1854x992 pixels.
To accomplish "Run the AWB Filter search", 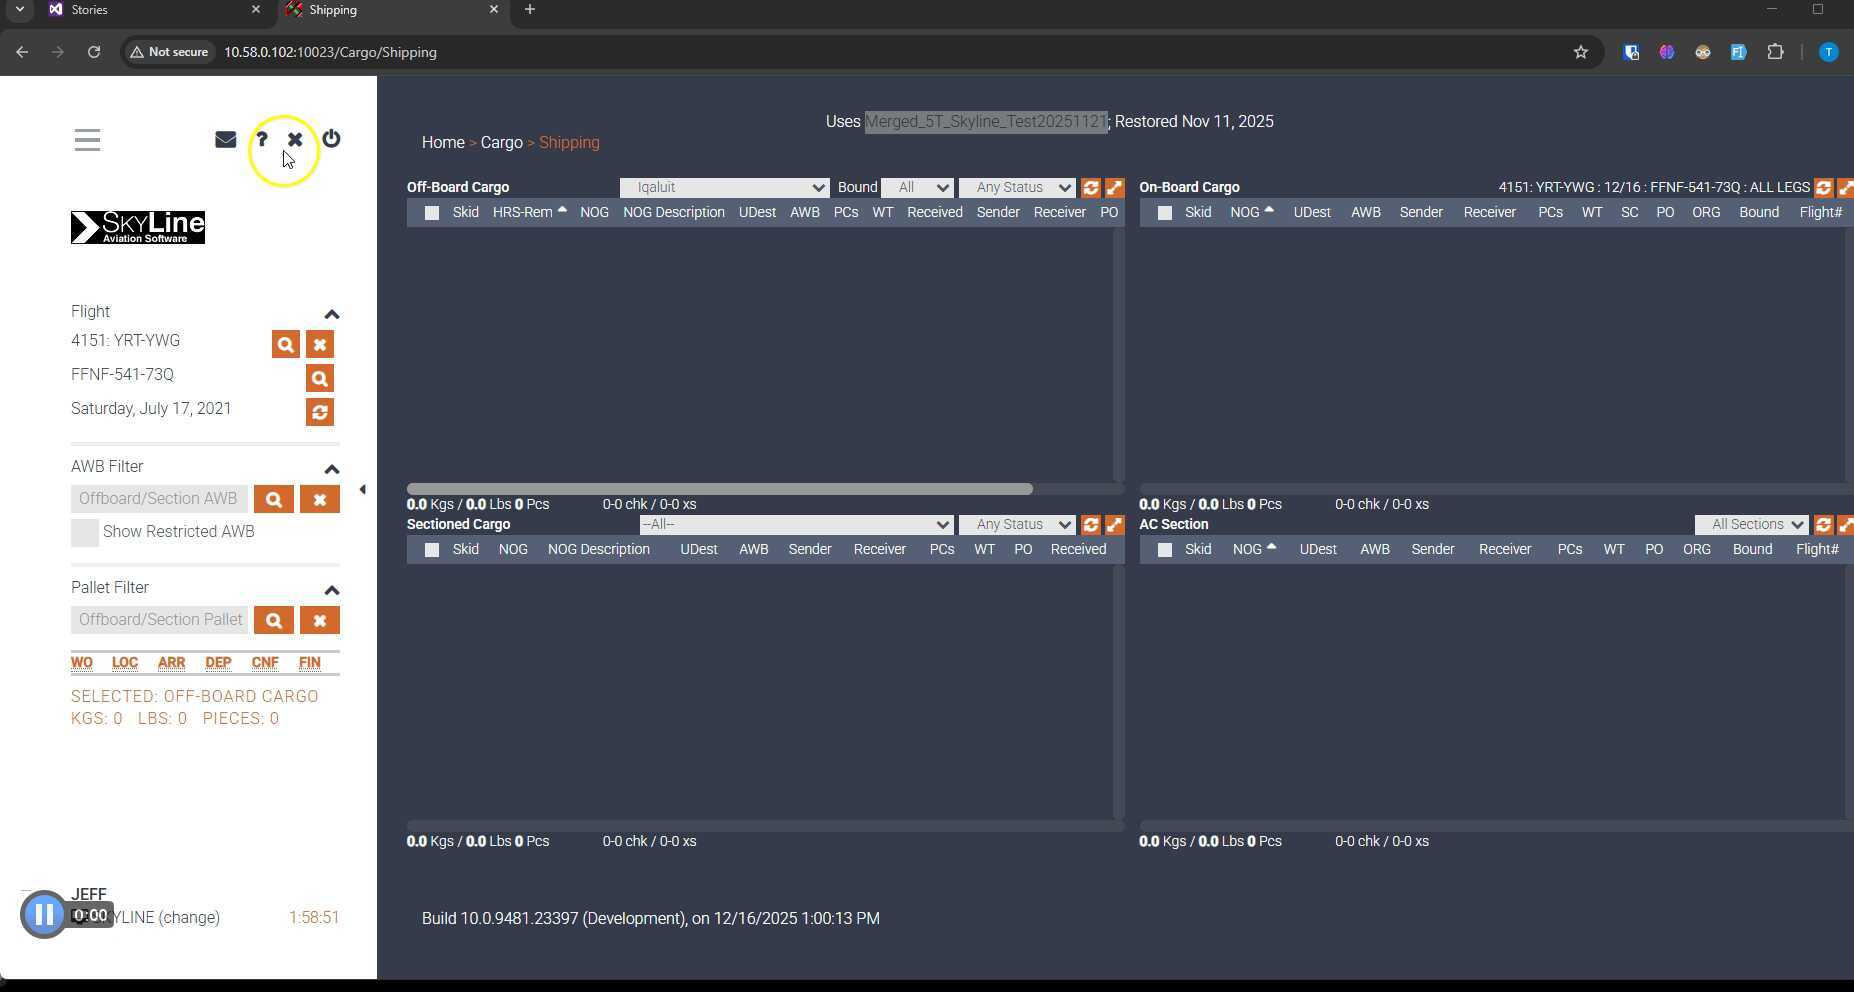I will click(274, 499).
